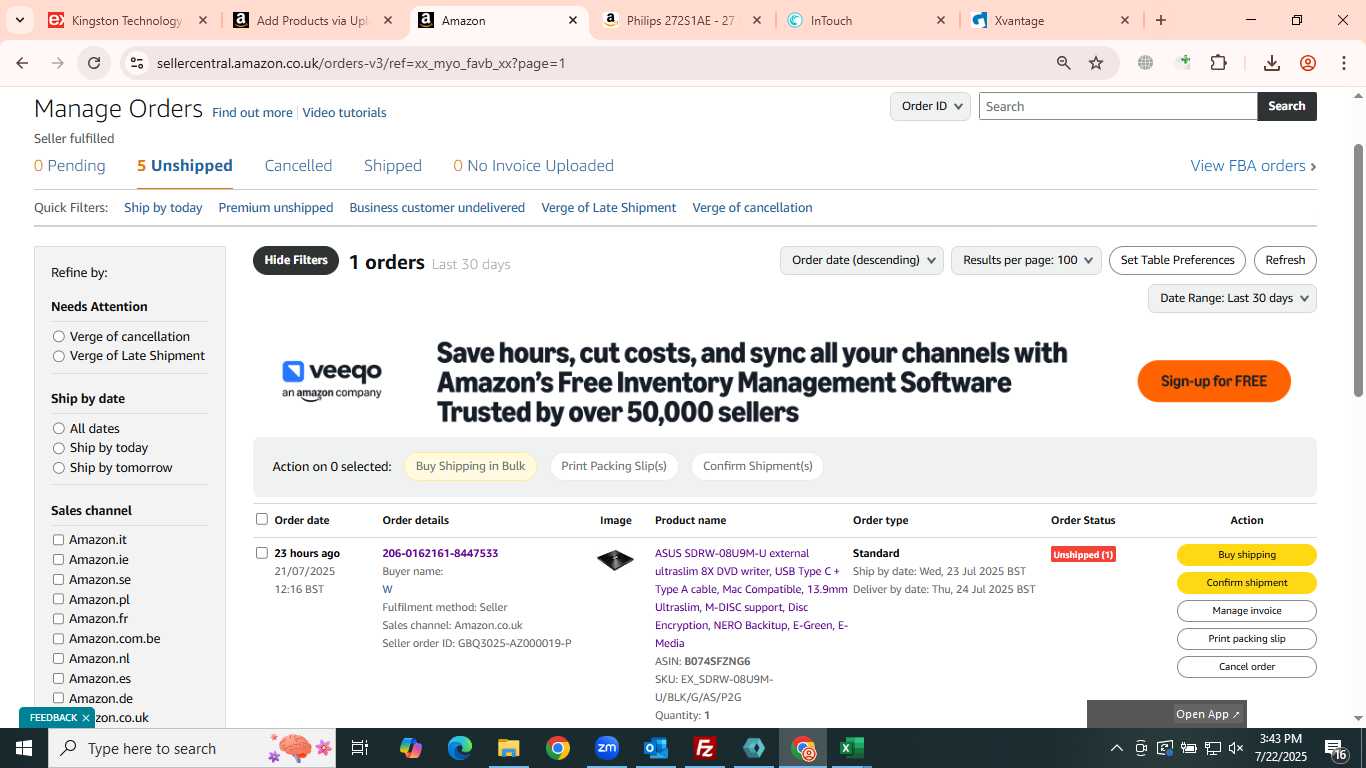Switch to the Shipped orders tab
The height and width of the screenshot is (768, 1366).
point(393,166)
